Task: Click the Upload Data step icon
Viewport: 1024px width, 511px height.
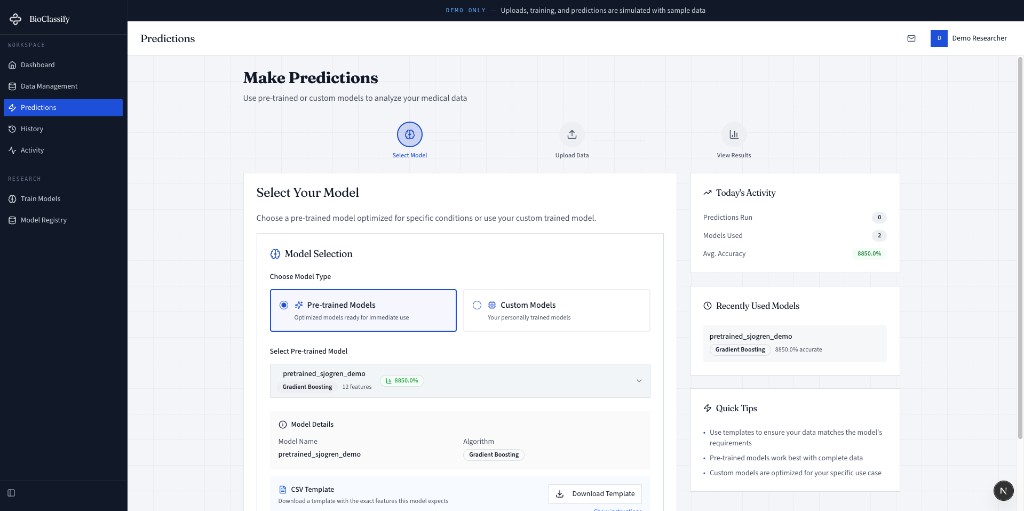Action: (571, 135)
